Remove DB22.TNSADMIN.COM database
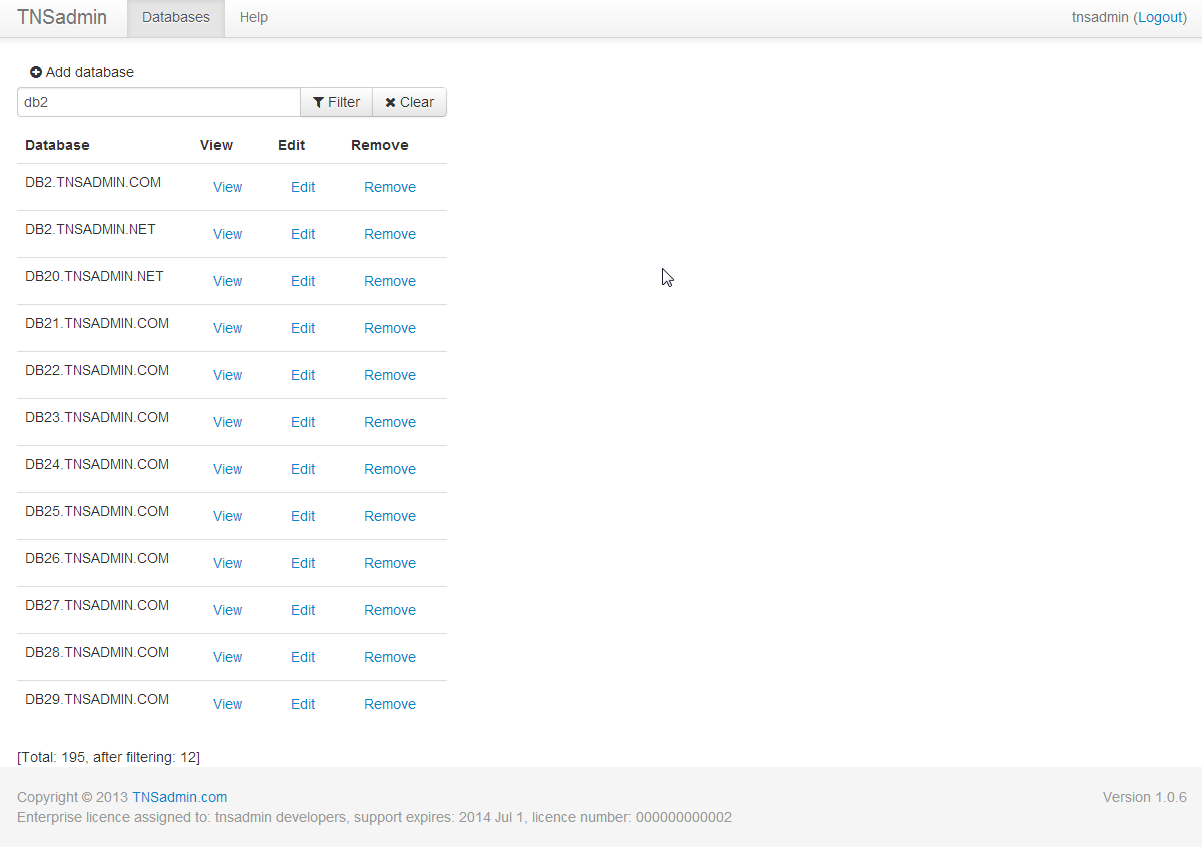 (390, 375)
